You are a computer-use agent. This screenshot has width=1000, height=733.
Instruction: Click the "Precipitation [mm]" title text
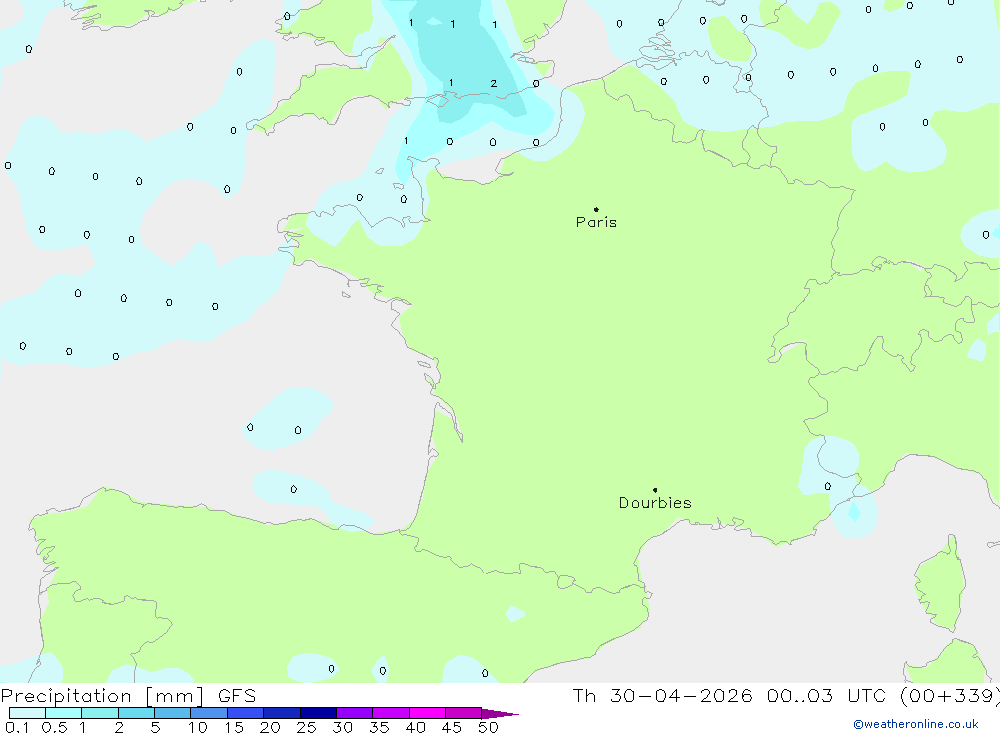coord(102,696)
